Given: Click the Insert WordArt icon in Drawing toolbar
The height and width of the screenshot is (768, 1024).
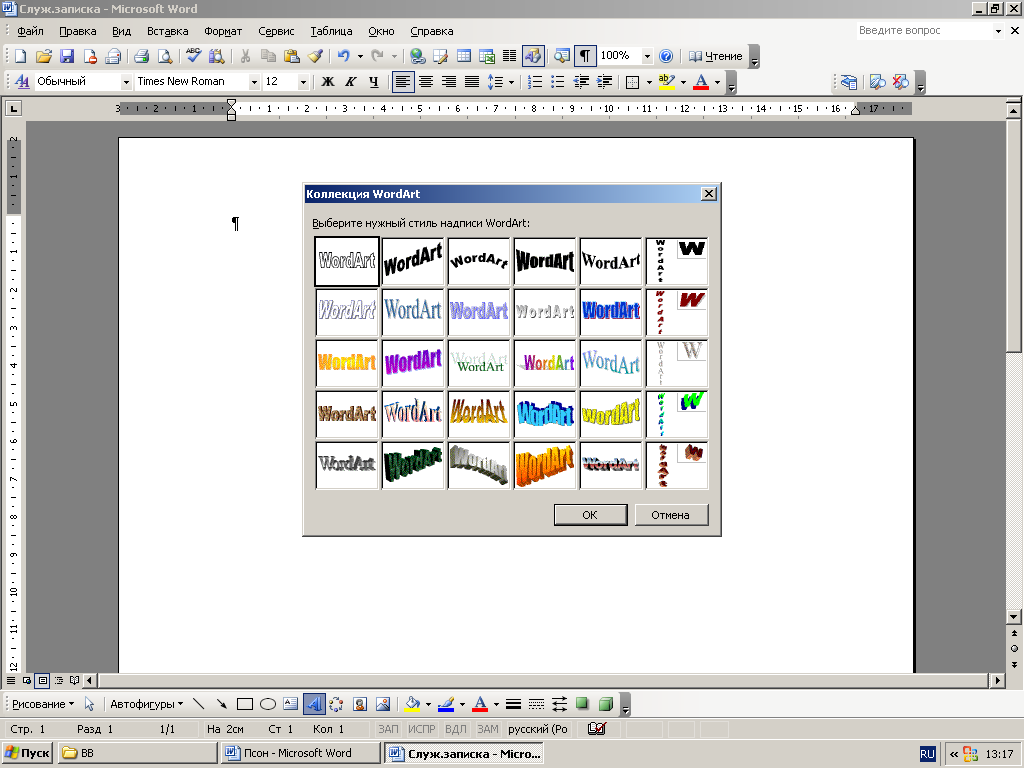Looking at the screenshot, I should [x=314, y=704].
